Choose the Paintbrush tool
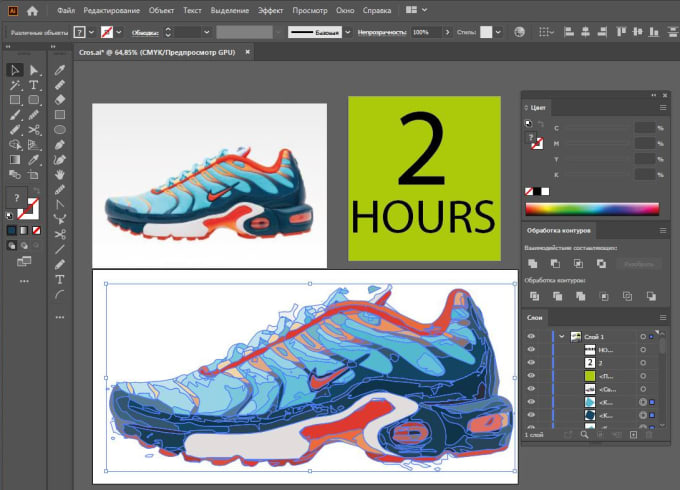This screenshot has width=680, height=490. coord(15,115)
